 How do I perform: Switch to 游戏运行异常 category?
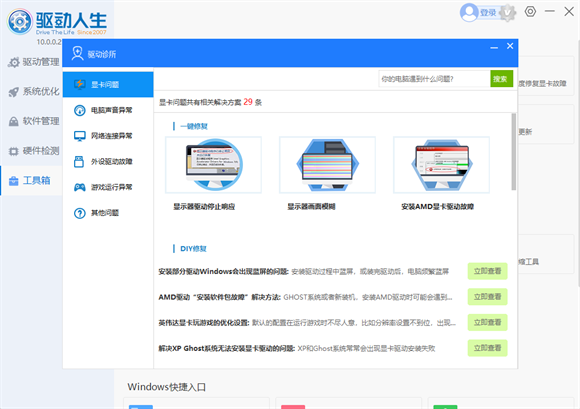click(x=108, y=187)
